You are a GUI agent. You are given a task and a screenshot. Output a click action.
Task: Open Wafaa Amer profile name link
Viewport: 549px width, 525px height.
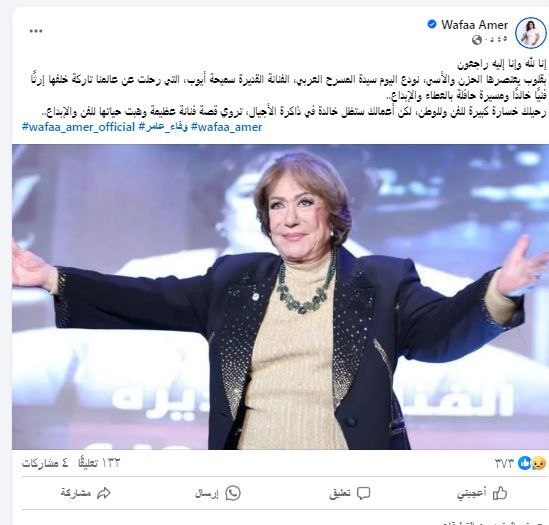pyautogui.click(x=474, y=25)
